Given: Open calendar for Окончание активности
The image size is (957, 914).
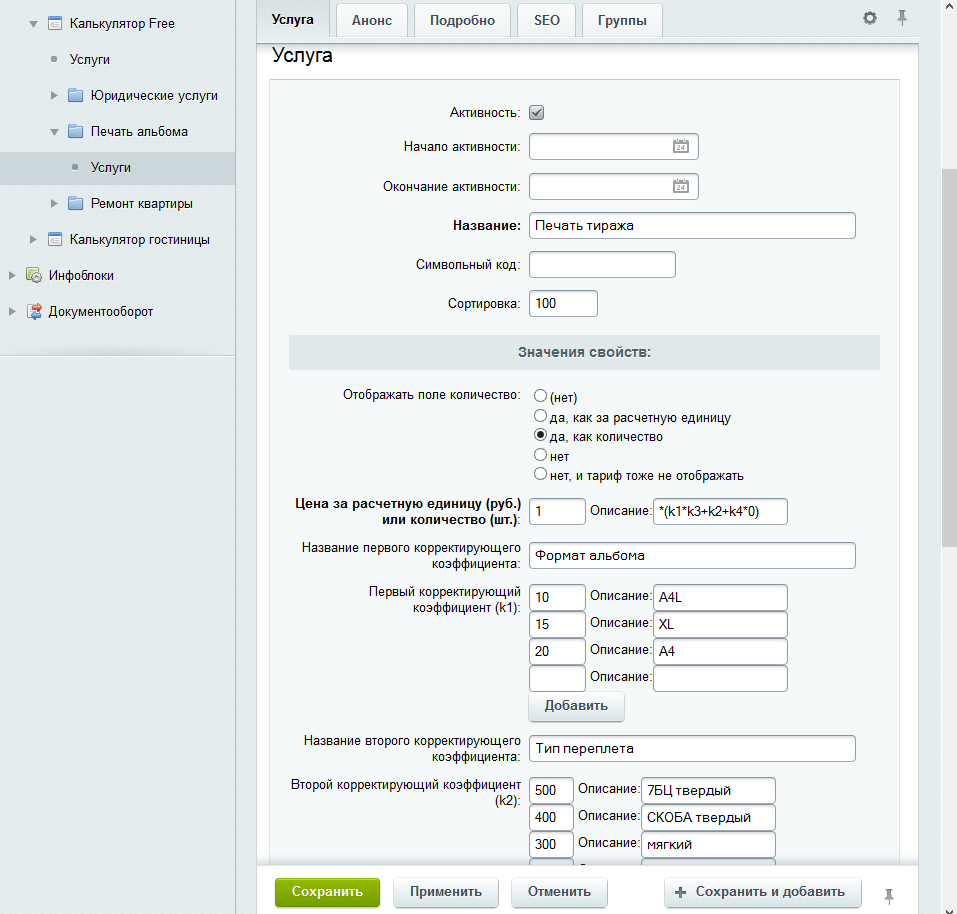Looking at the screenshot, I should [x=681, y=186].
